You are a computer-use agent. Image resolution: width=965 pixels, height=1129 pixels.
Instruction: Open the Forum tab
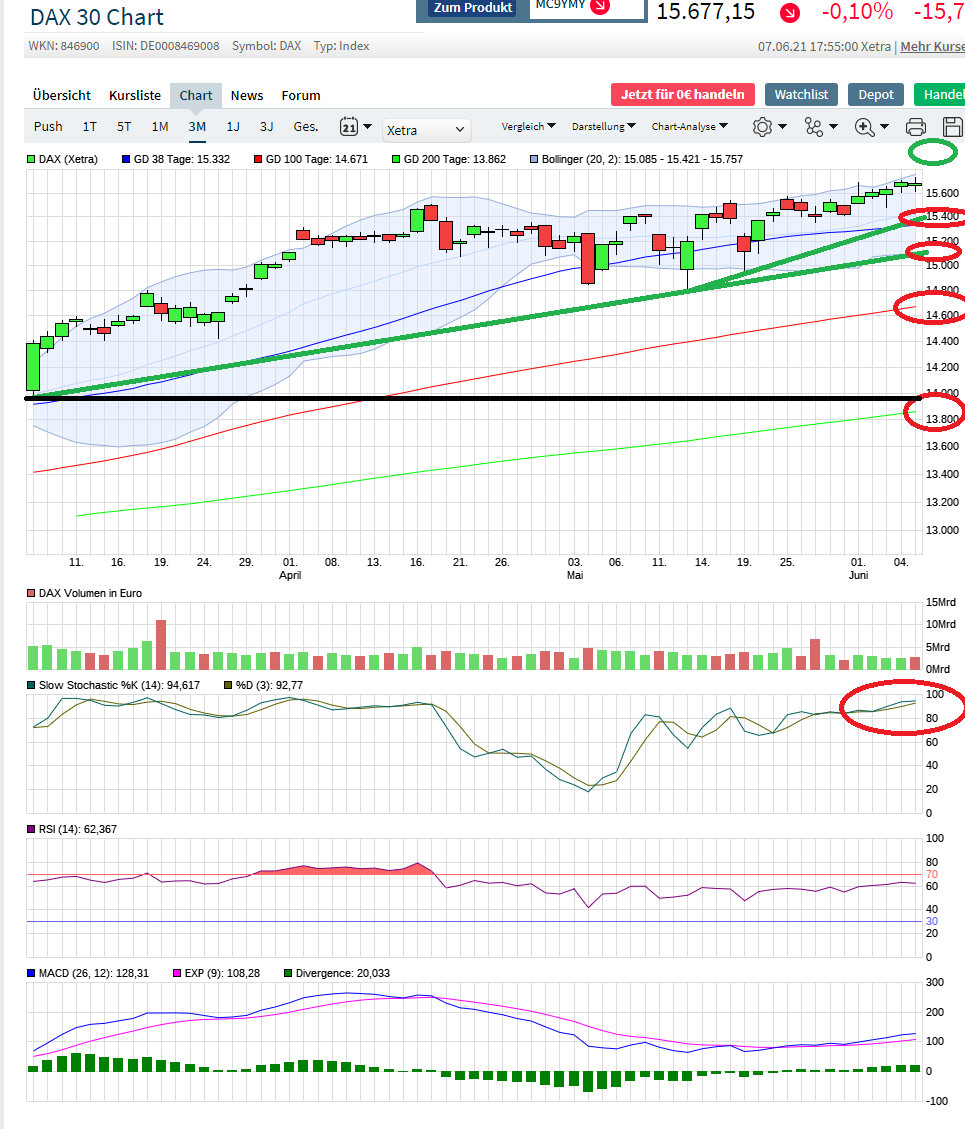tap(300, 95)
